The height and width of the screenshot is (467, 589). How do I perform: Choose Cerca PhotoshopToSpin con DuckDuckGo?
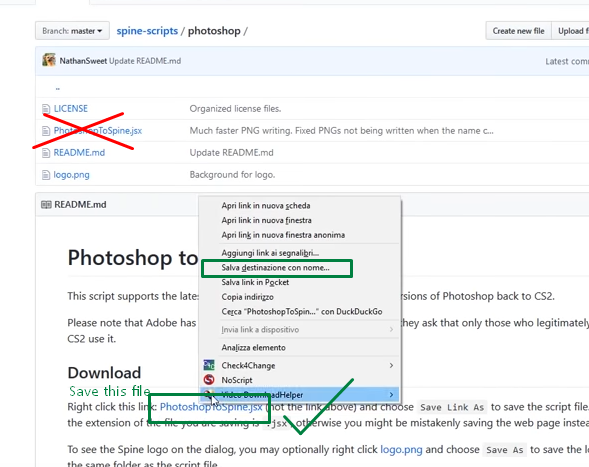tap(300, 311)
